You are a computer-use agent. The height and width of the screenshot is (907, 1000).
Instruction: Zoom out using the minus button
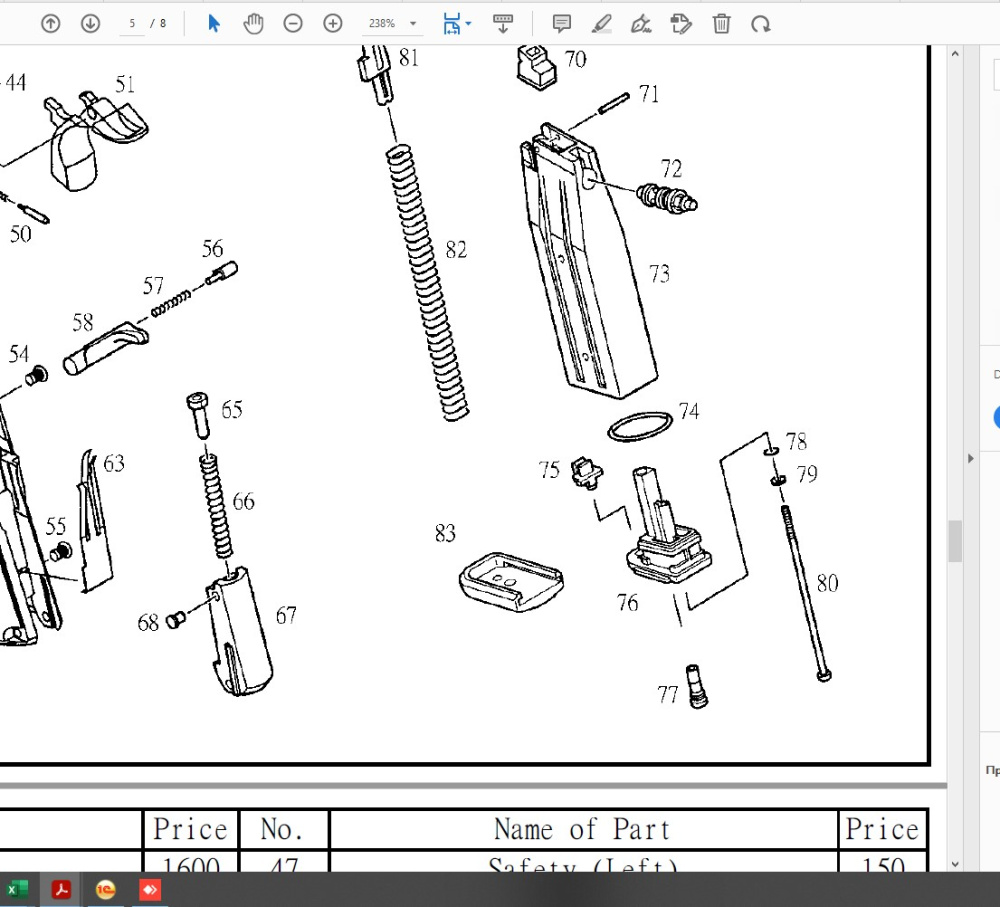(293, 24)
